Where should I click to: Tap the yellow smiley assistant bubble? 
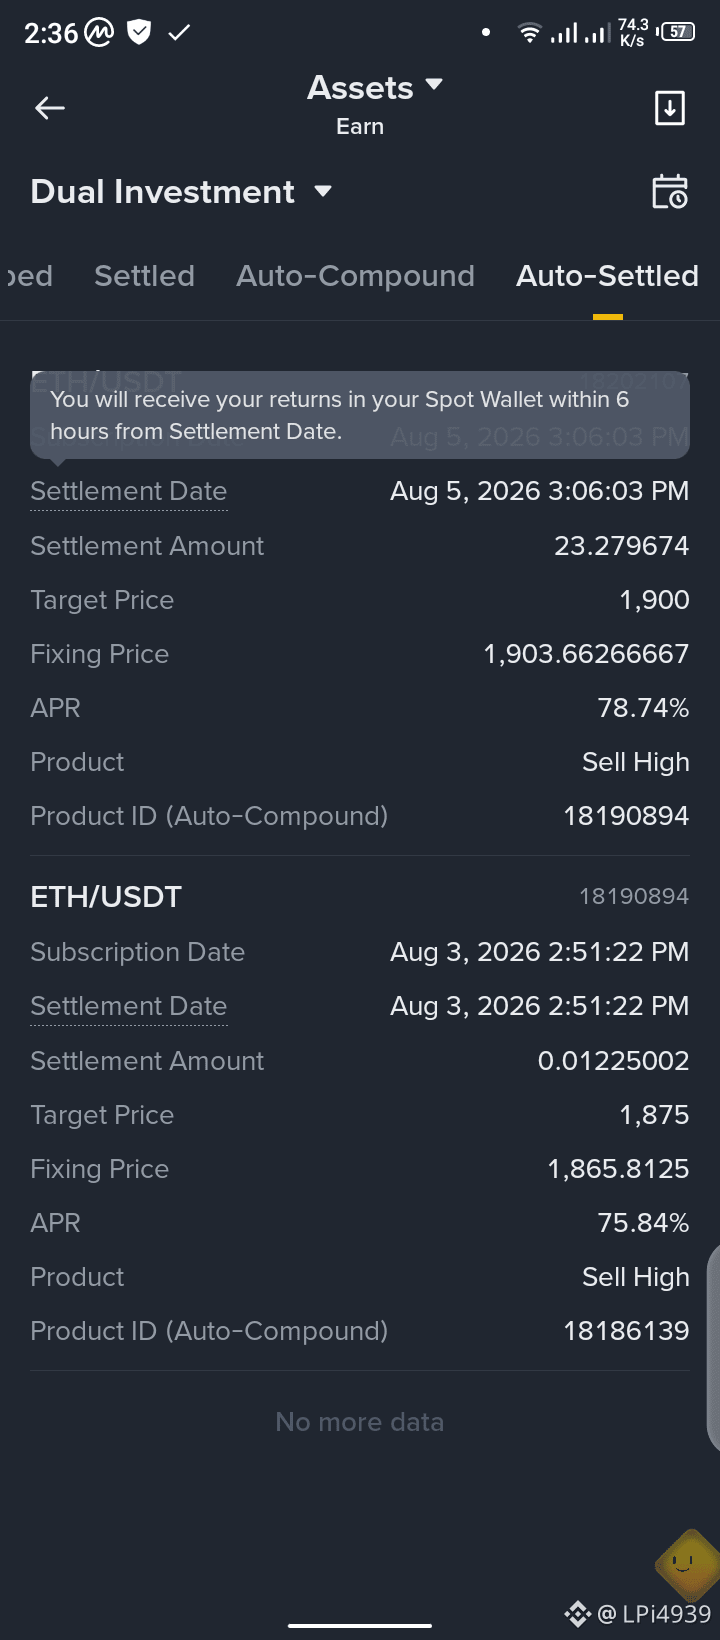[688, 1564]
